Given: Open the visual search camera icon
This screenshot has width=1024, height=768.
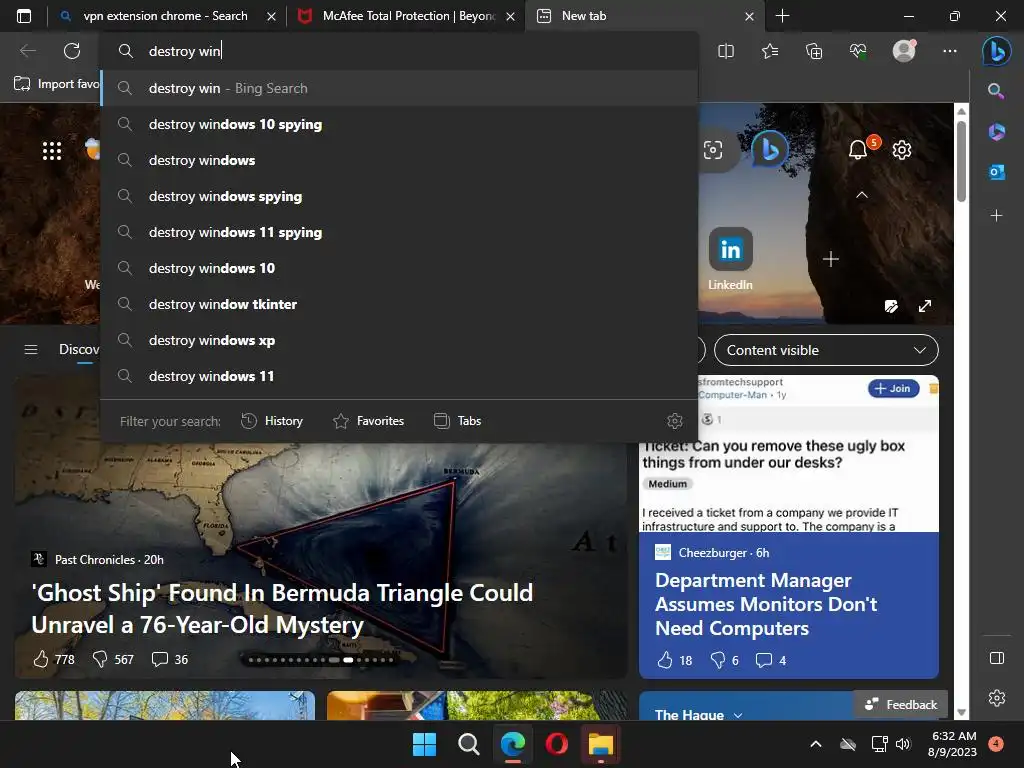Looking at the screenshot, I should [x=712, y=150].
